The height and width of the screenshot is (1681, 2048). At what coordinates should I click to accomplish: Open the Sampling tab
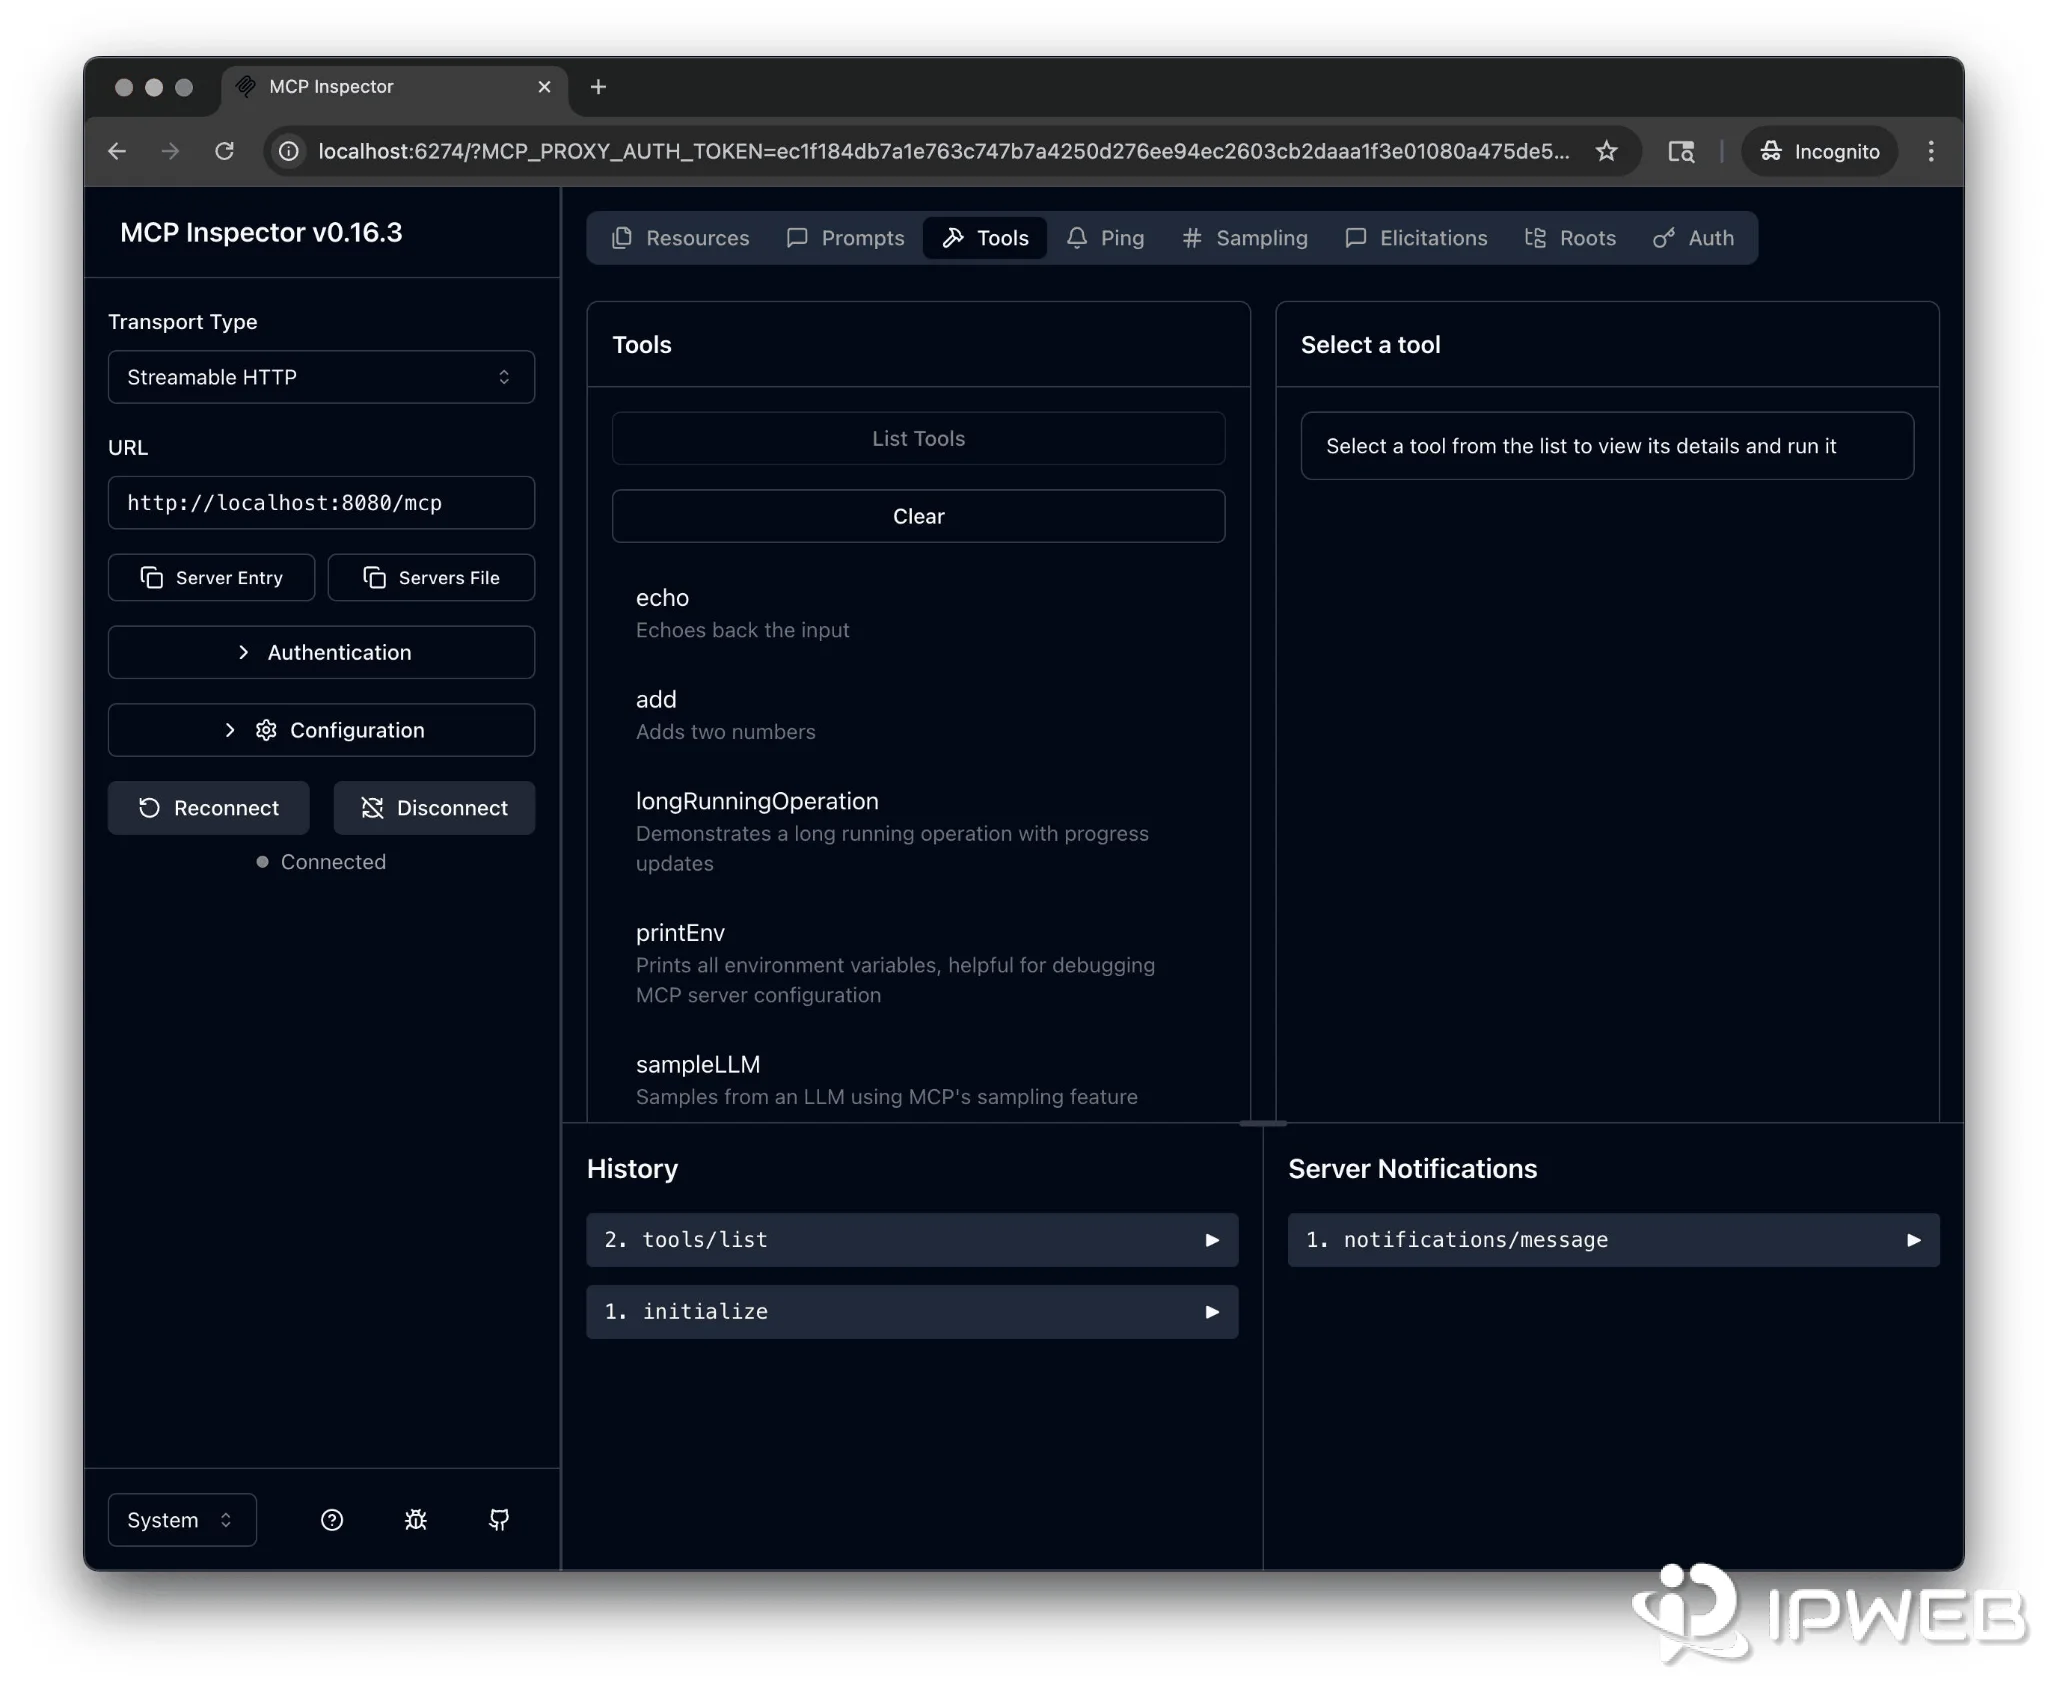1245,238
